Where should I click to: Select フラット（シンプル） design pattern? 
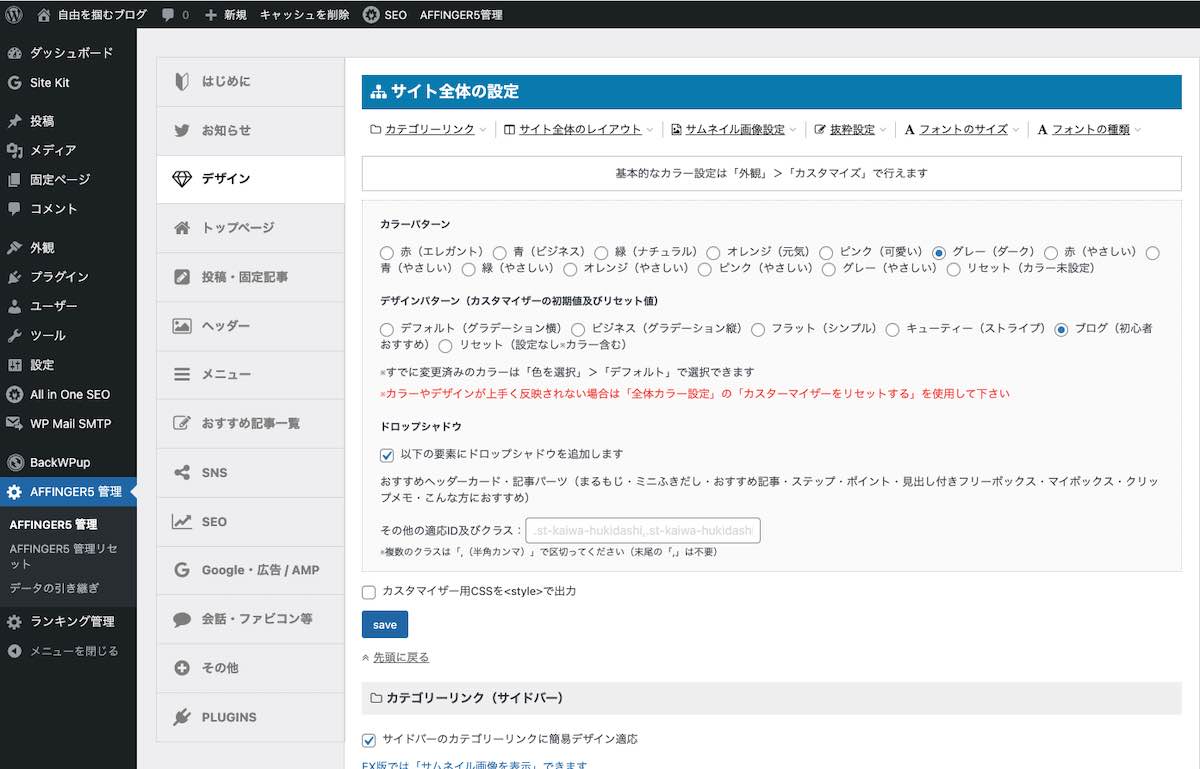click(758, 329)
